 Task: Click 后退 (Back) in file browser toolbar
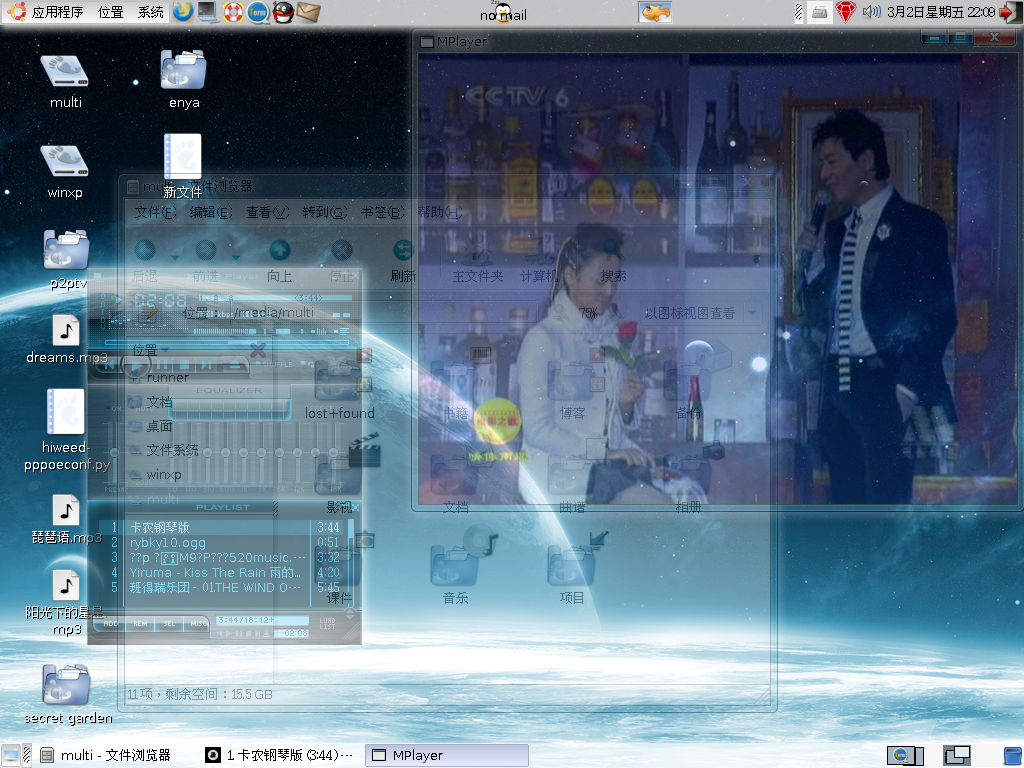[x=144, y=262]
